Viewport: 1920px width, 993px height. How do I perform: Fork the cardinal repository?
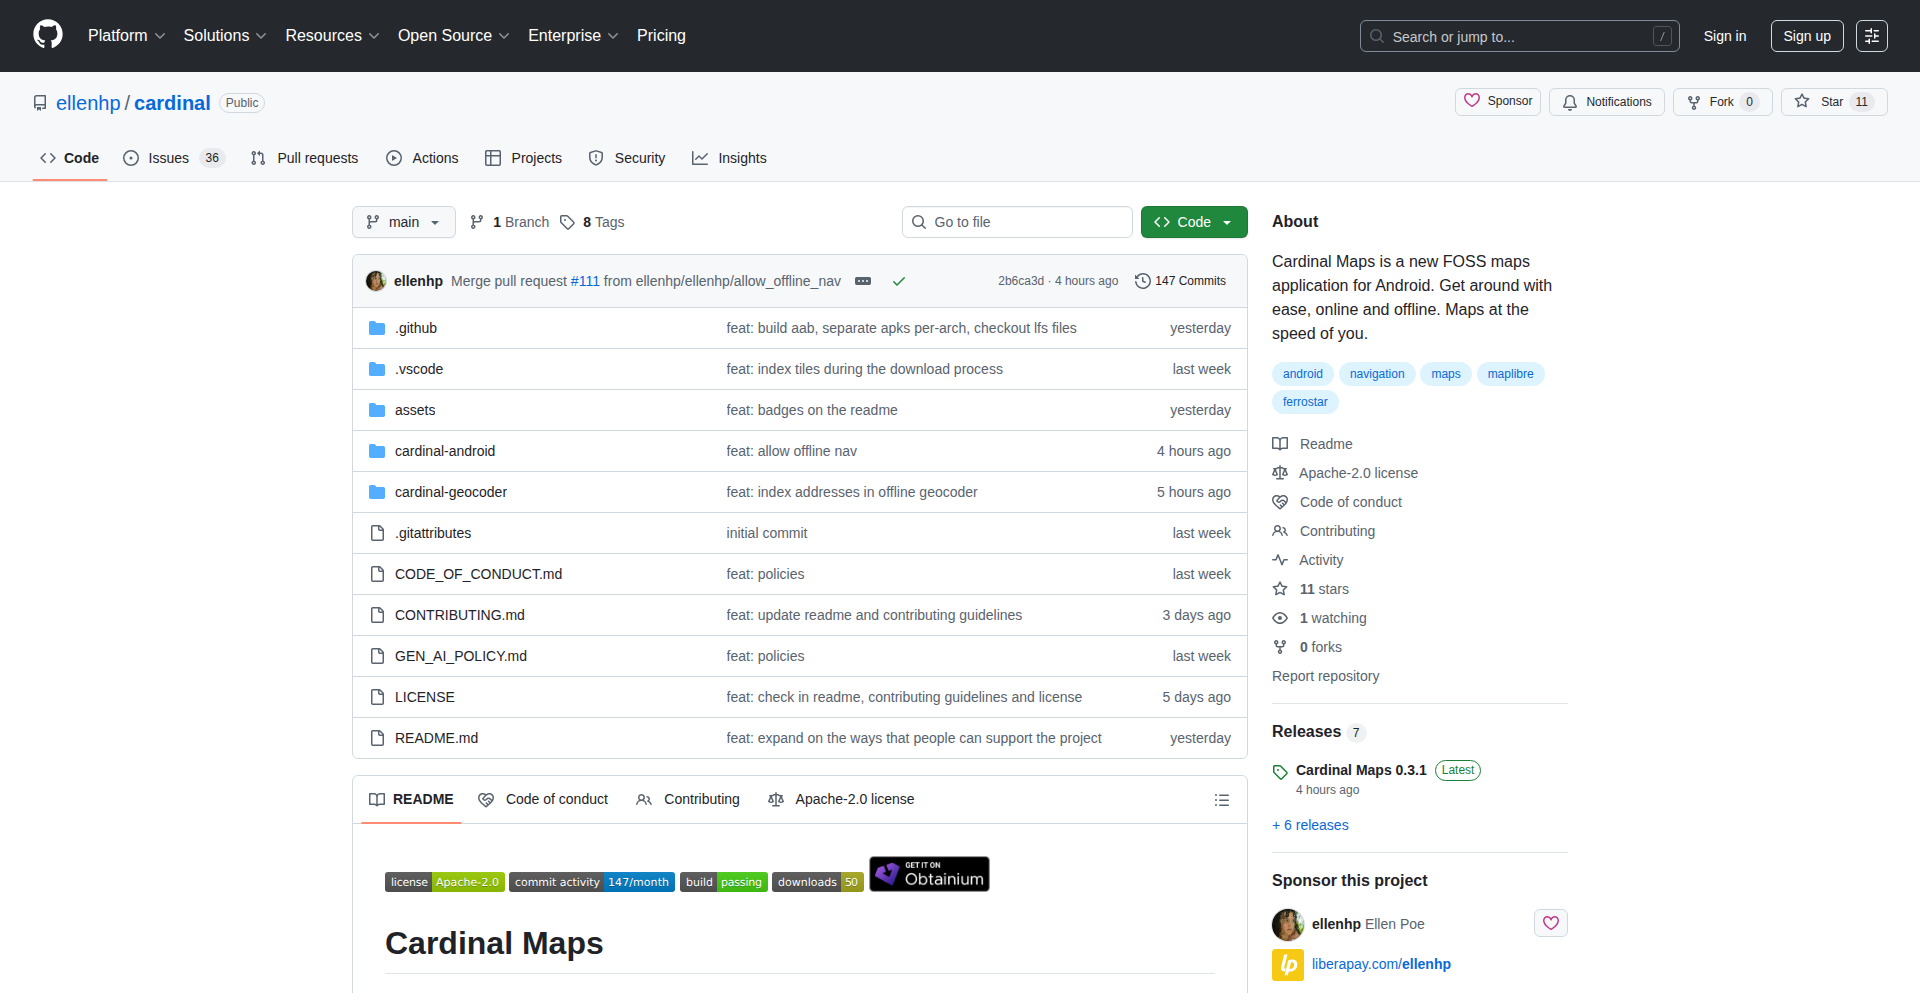click(x=1722, y=102)
